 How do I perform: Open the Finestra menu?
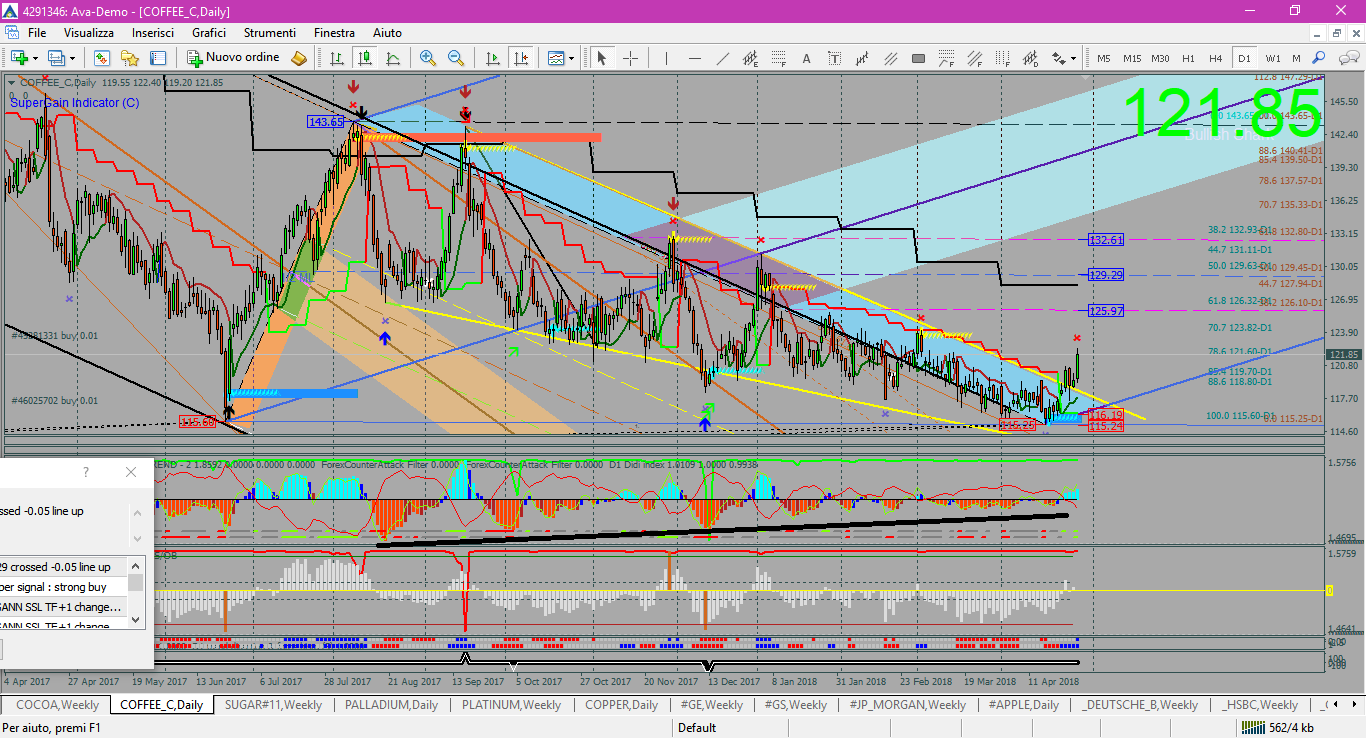click(334, 33)
